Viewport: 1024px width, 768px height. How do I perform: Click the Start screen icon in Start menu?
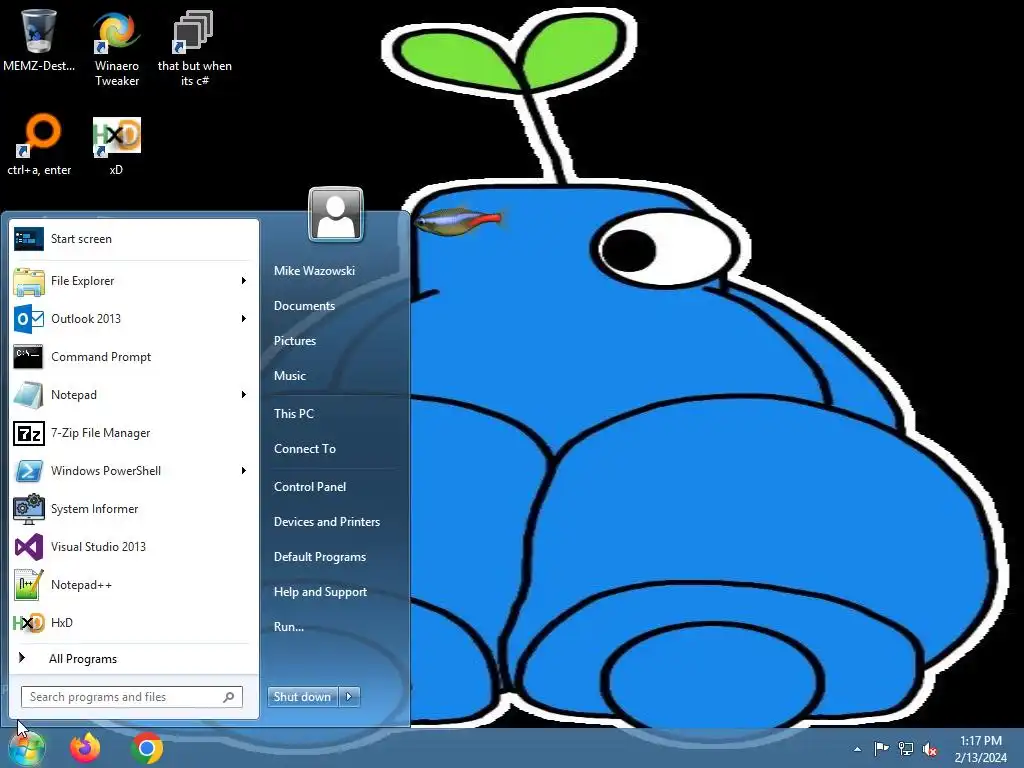click(x=29, y=239)
